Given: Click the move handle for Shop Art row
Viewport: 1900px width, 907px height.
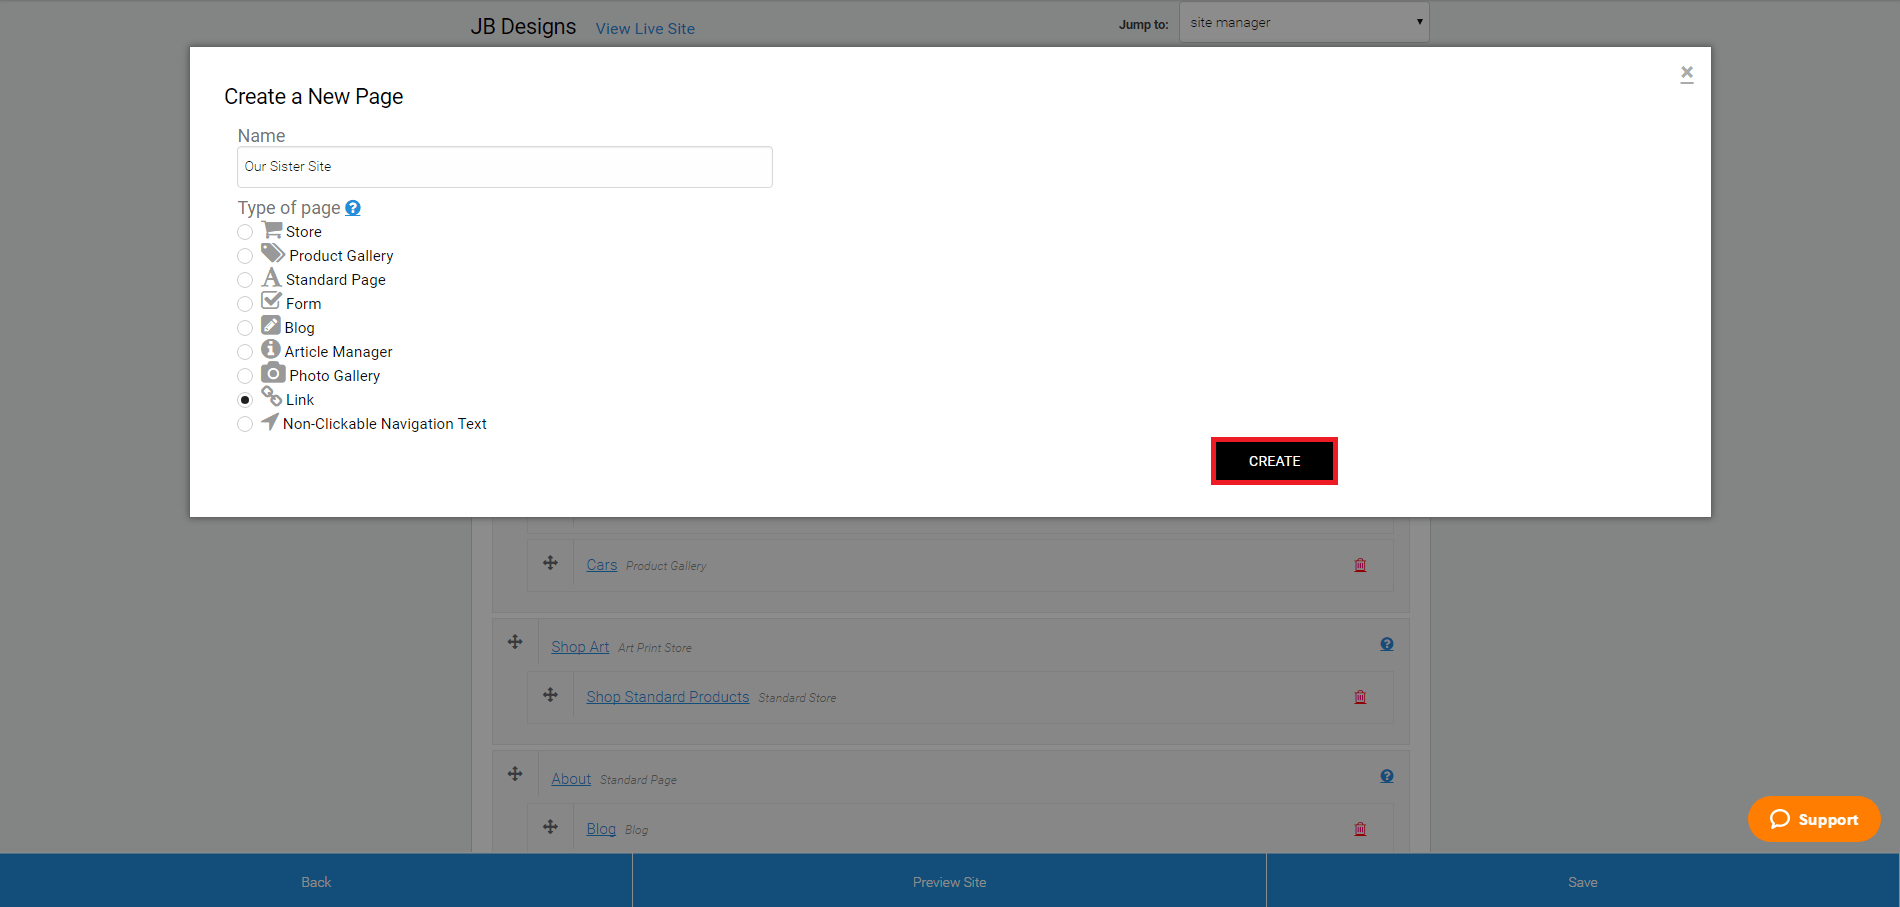Looking at the screenshot, I should pos(515,642).
